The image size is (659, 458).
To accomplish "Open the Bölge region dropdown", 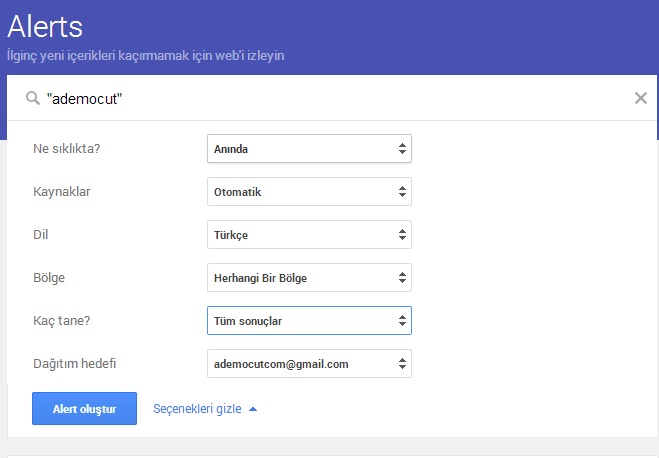I will pyautogui.click(x=309, y=277).
